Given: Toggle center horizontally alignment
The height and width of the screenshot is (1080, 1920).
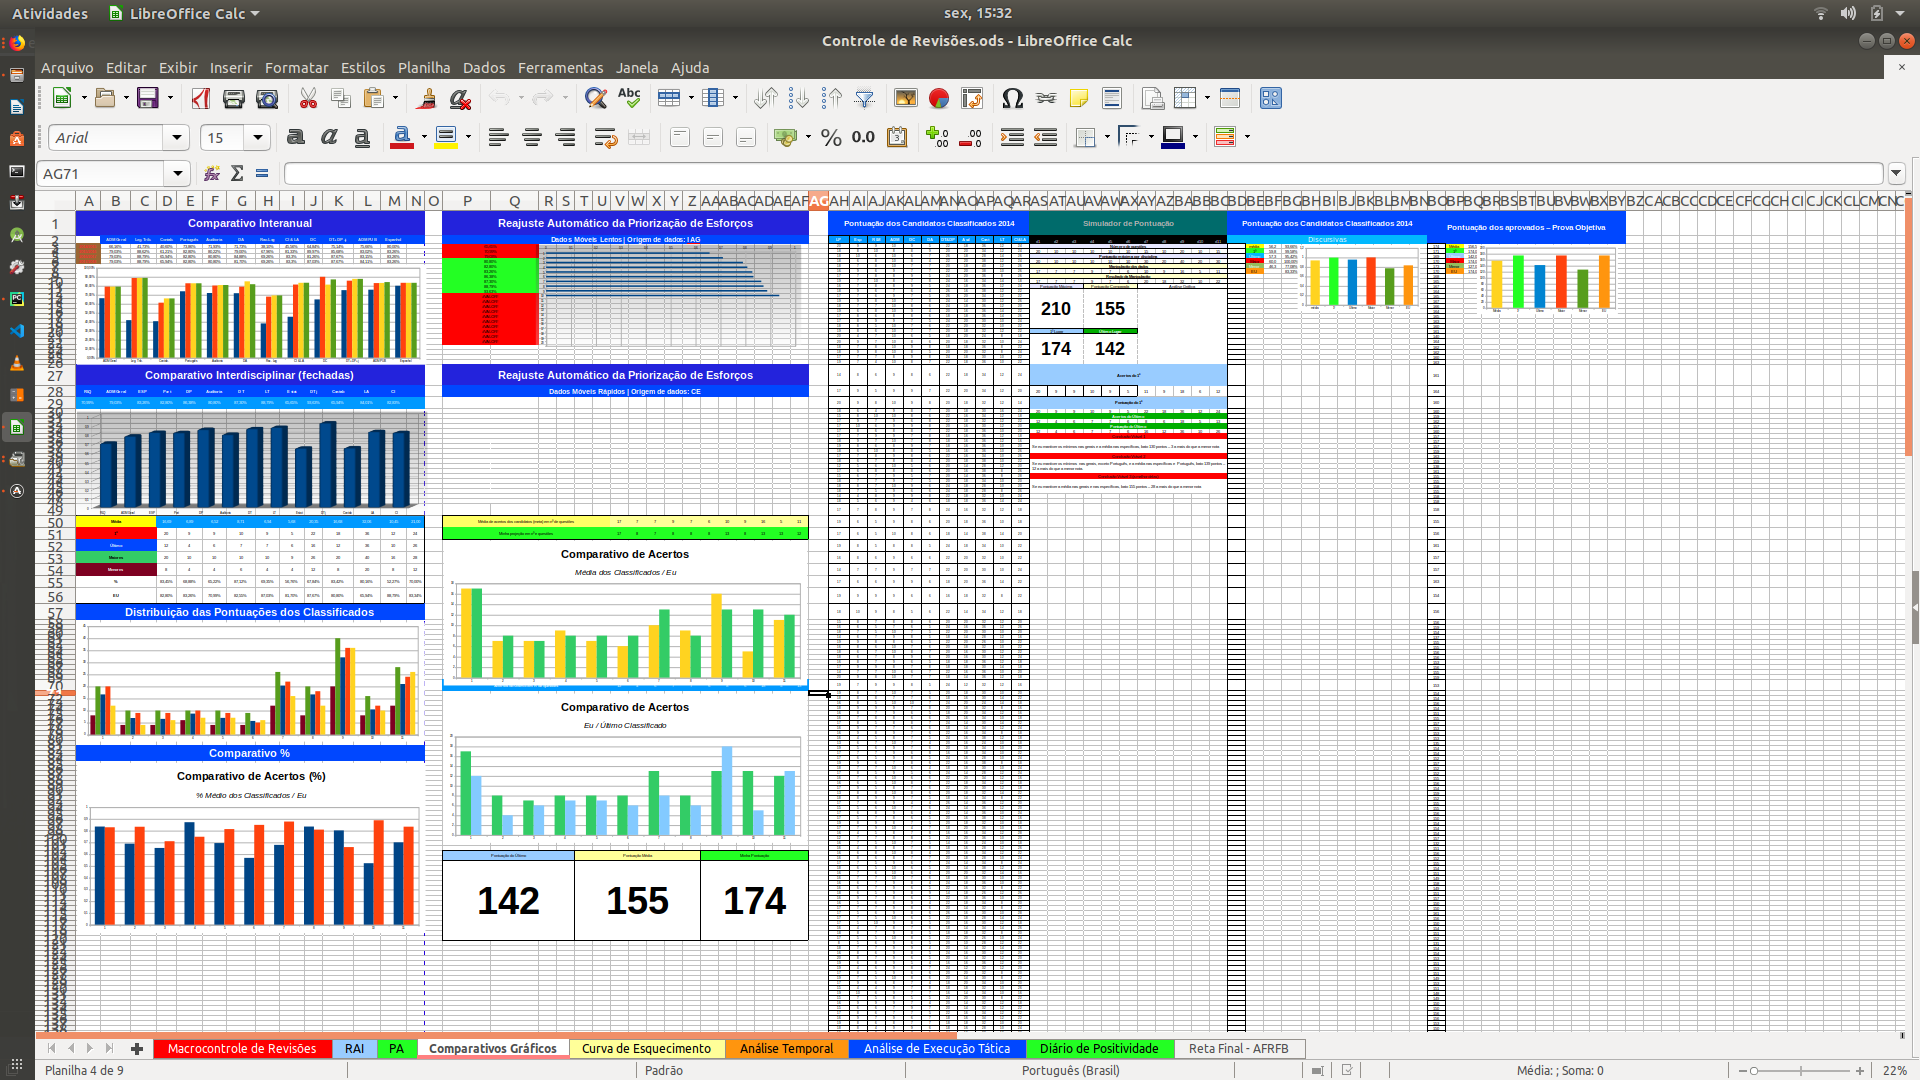Looking at the screenshot, I should pos(532,137).
